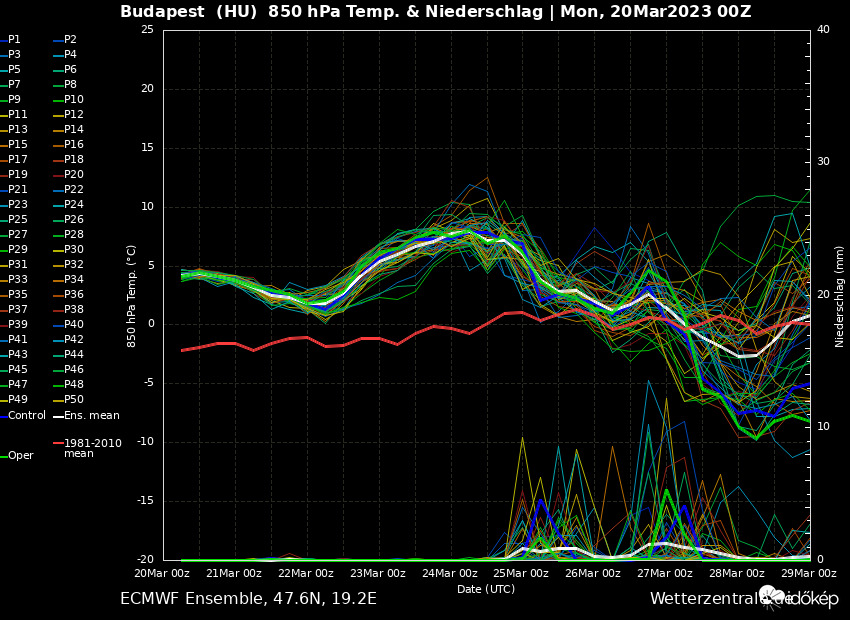Click the 20Mar 00z date axis label
This screenshot has height=620, width=850.
point(162,574)
